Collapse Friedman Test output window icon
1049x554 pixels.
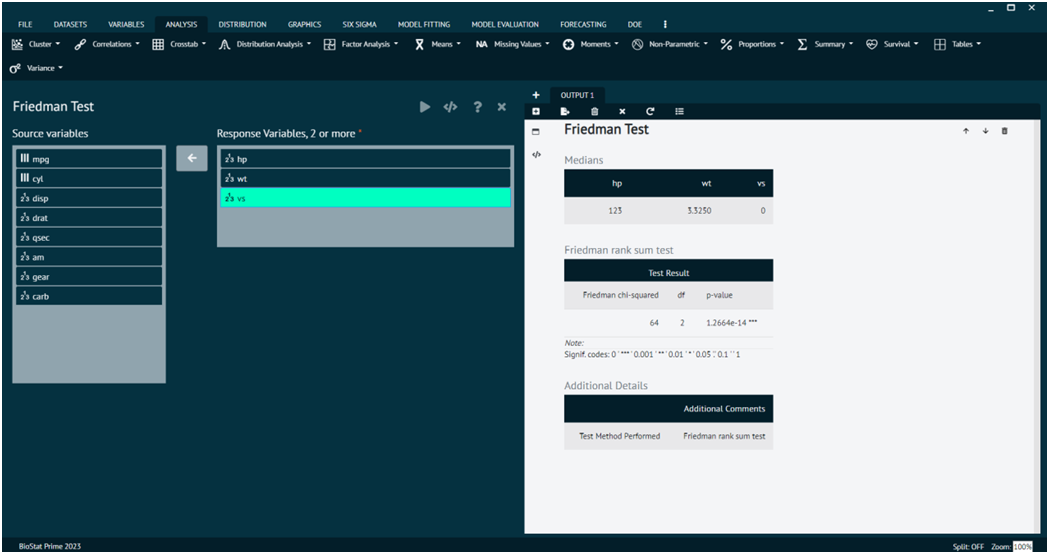535,132
